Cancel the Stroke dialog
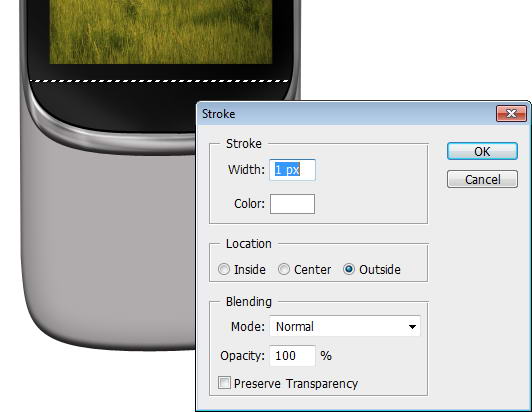Screen dimensions: 532x412 pyautogui.click(x=482, y=179)
